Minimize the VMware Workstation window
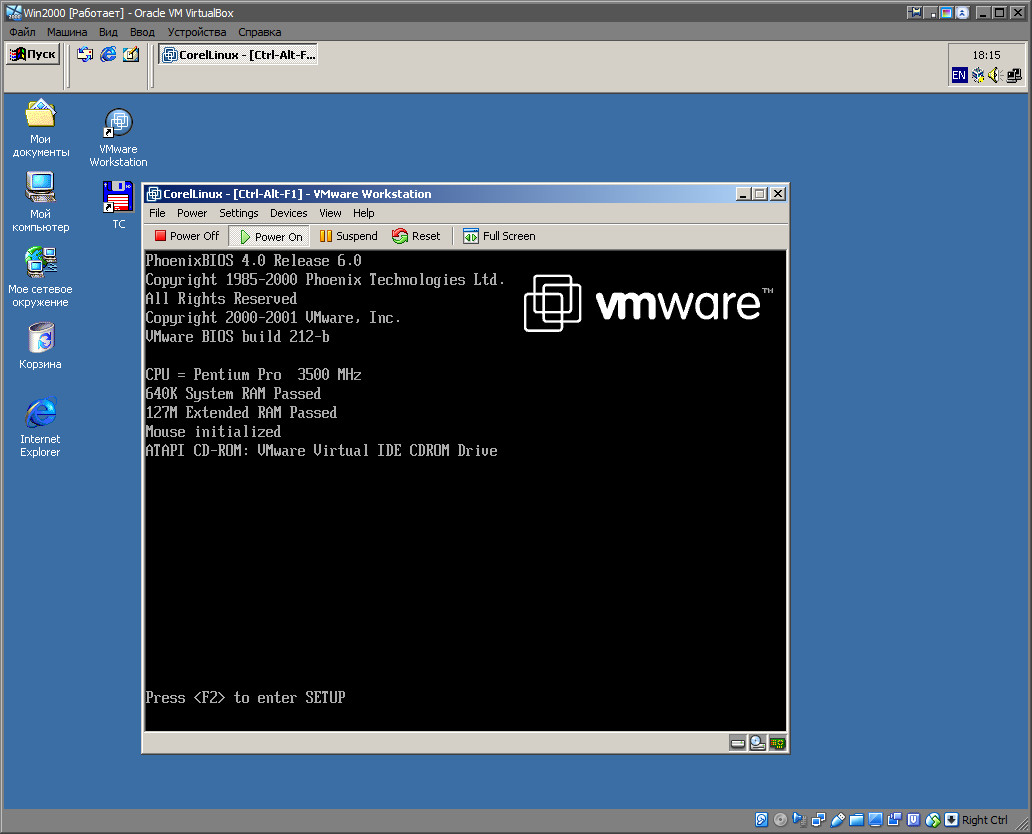1032x834 pixels. (x=744, y=194)
